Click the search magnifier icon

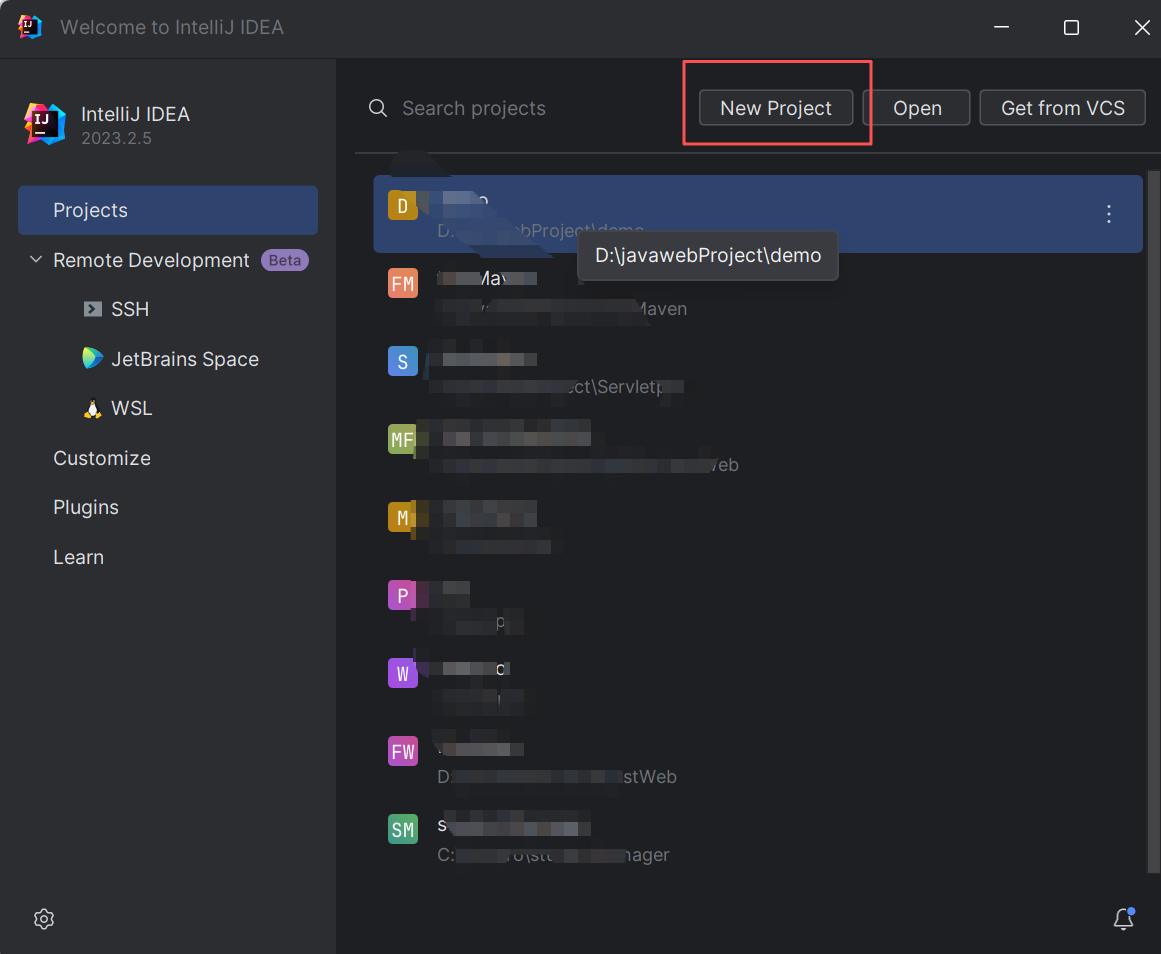point(378,108)
